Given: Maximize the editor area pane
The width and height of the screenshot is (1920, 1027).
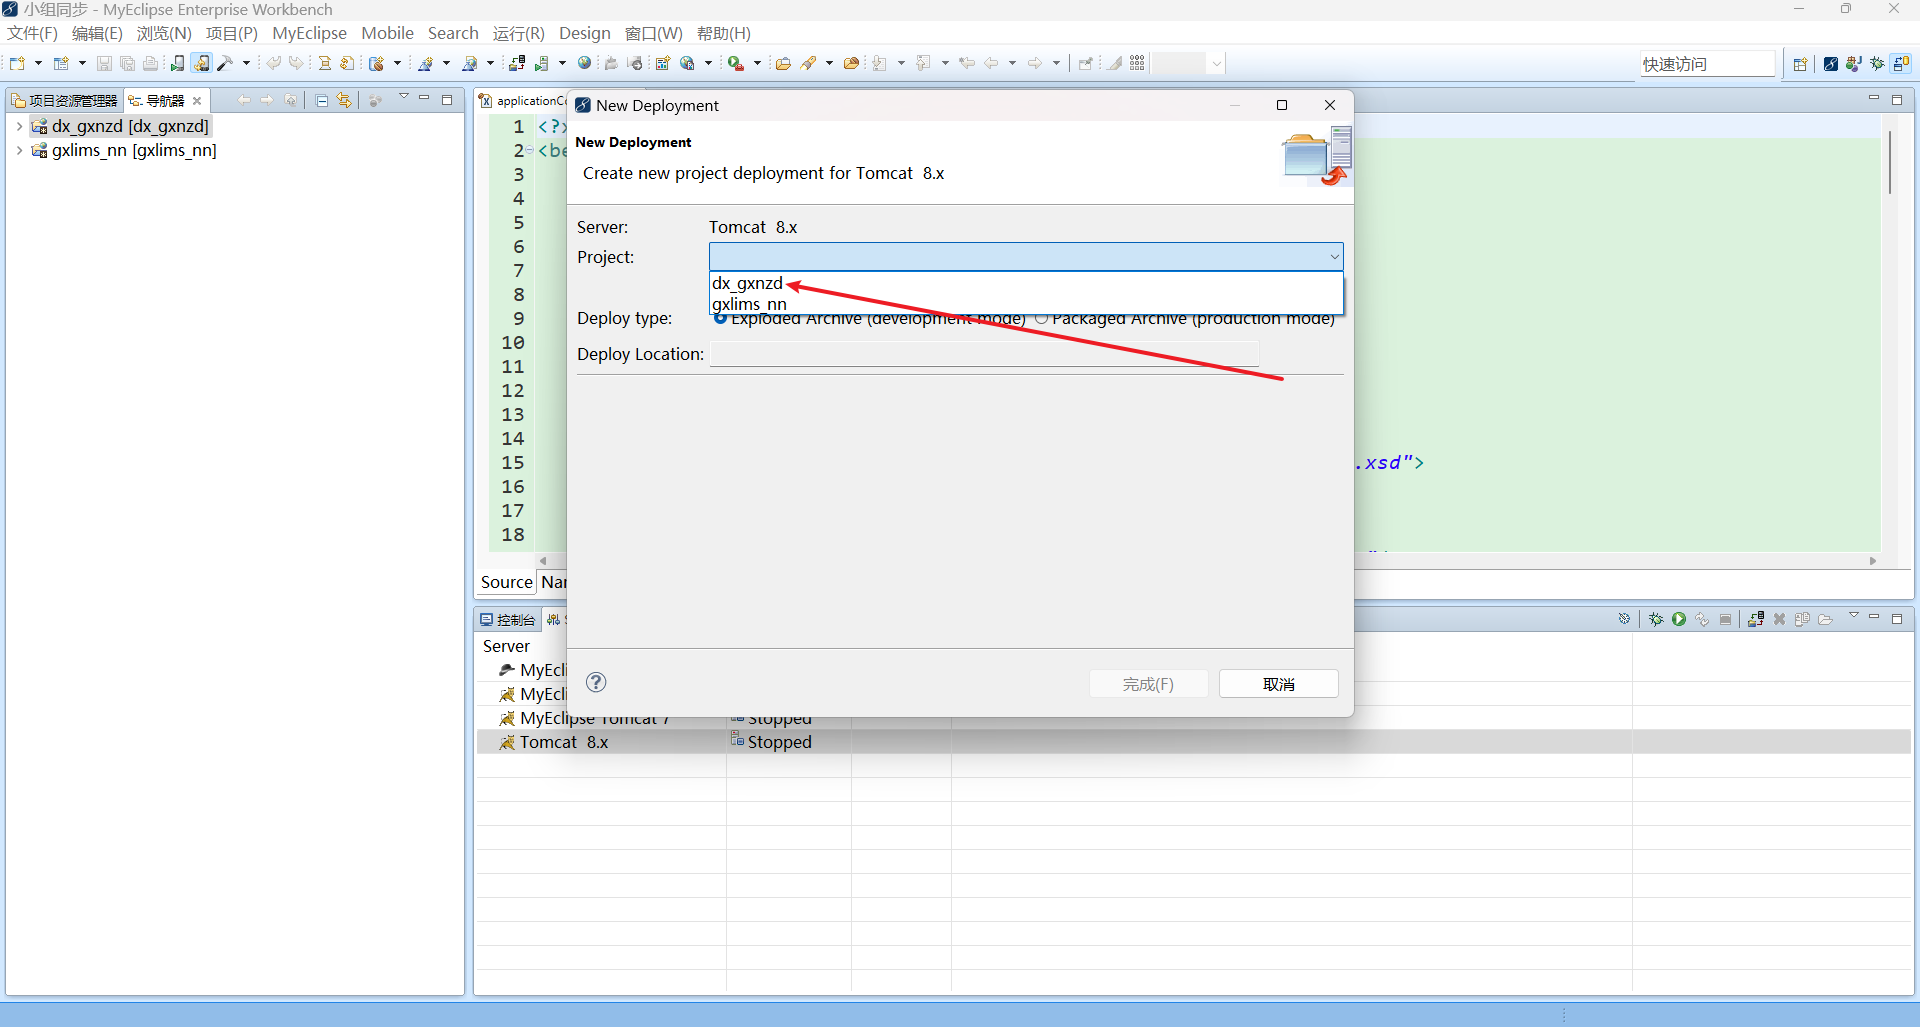Looking at the screenshot, I should point(1897,100).
